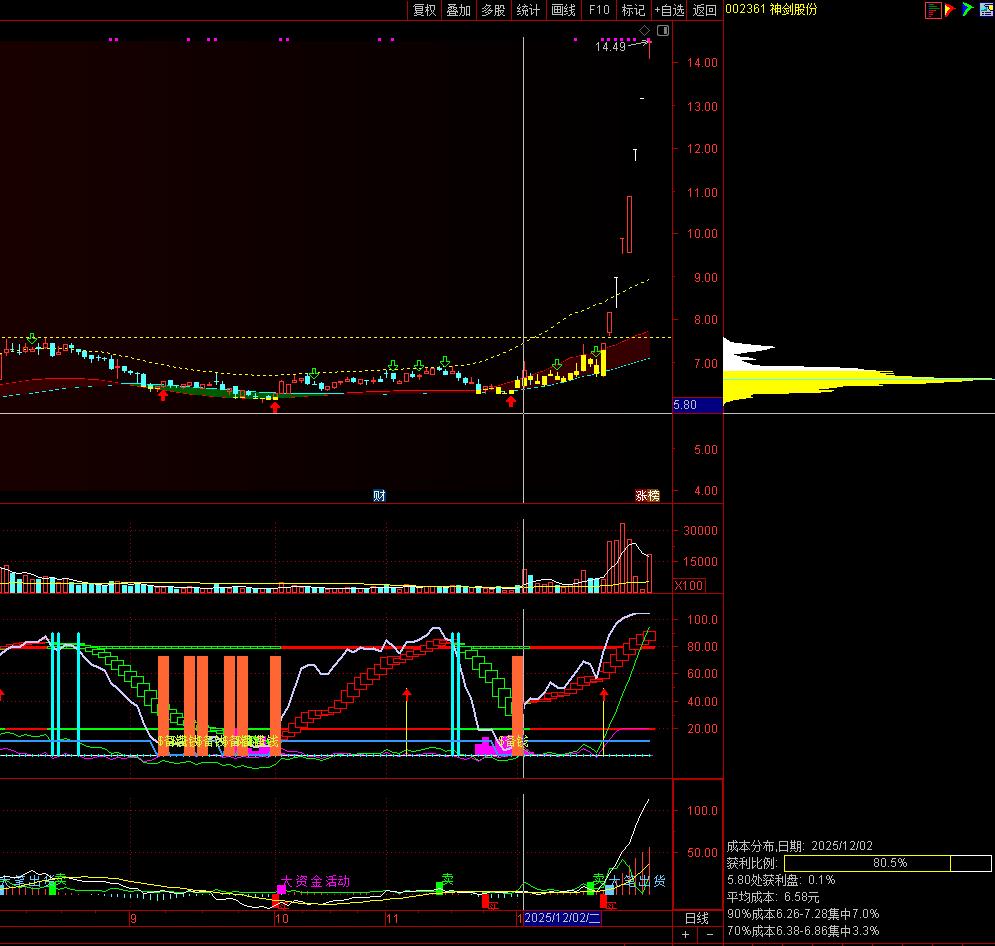Image resolution: width=995 pixels, height=946 pixels.
Task: Click the 返回 back button
Action: [705, 10]
